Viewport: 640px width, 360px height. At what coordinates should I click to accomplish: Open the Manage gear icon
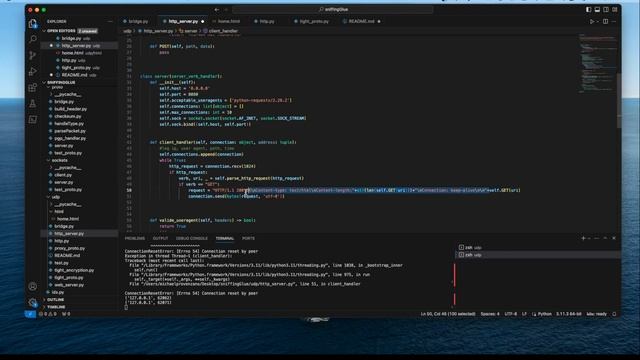(x=33, y=302)
